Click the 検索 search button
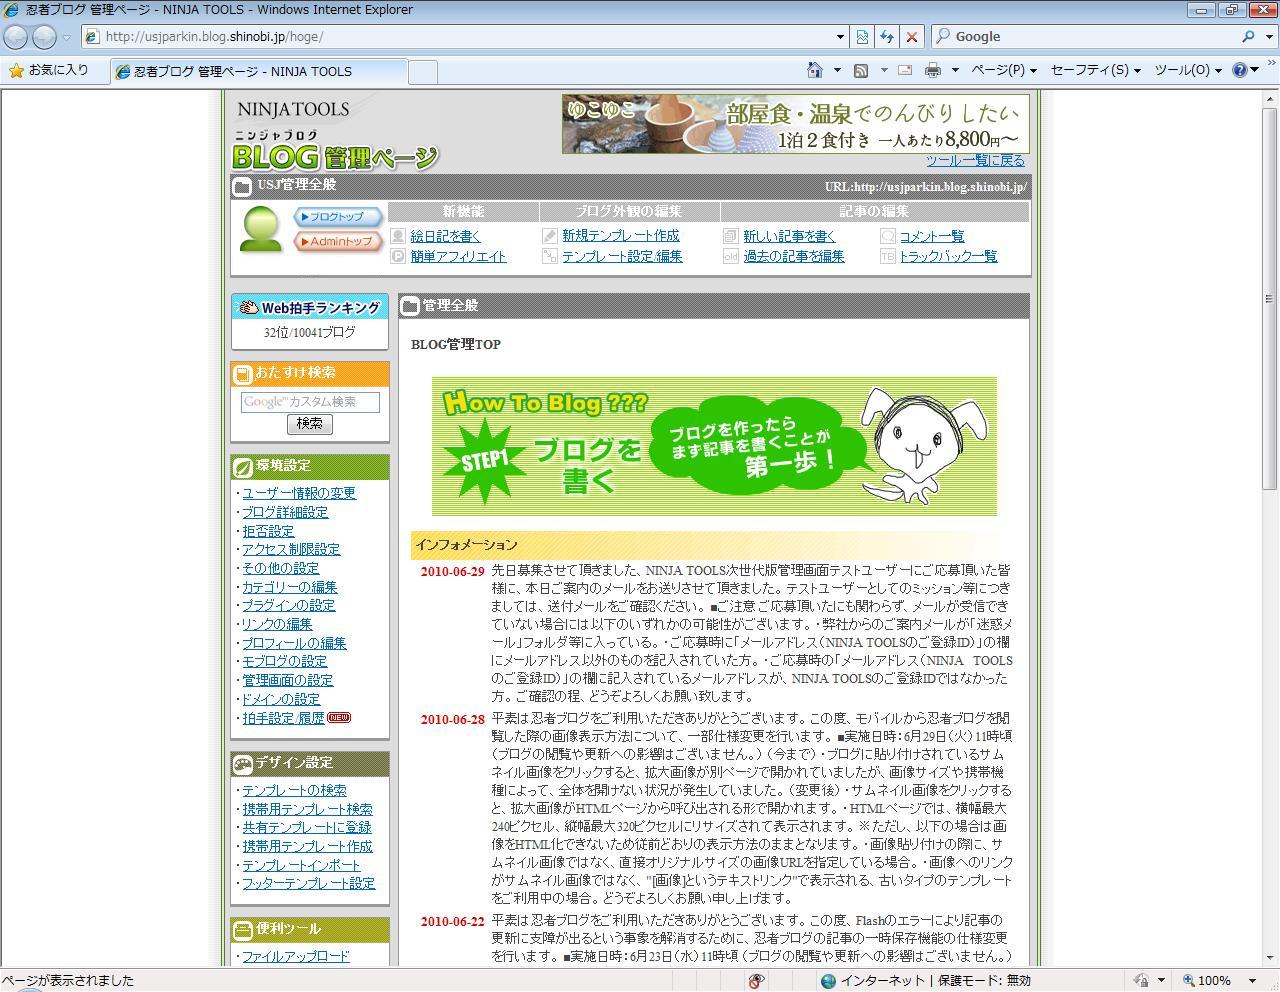 [x=310, y=424]
